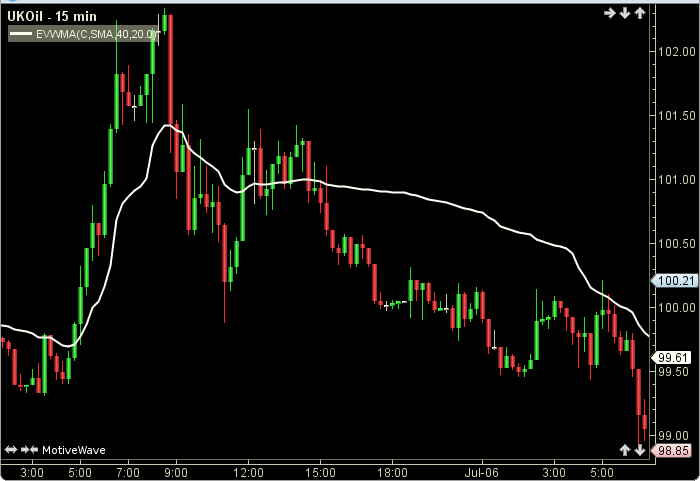Click the 18:00 time axis label
This screenshot has width=700, height=481.
click(x=392, y=473)
